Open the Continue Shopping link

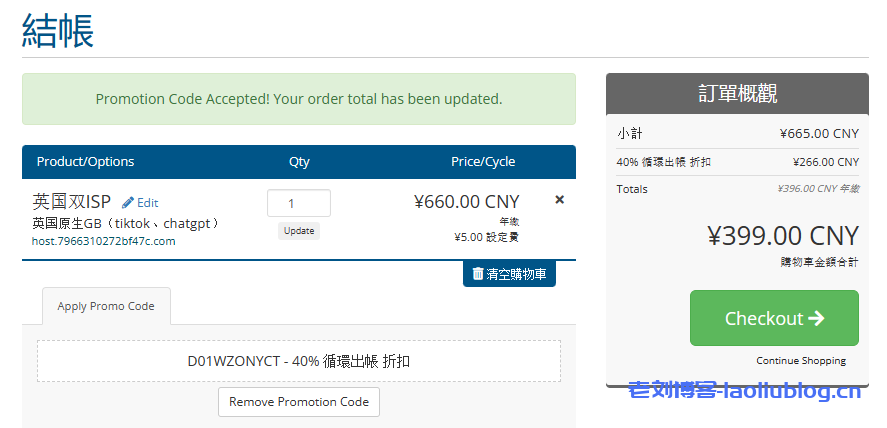(800, 360)
